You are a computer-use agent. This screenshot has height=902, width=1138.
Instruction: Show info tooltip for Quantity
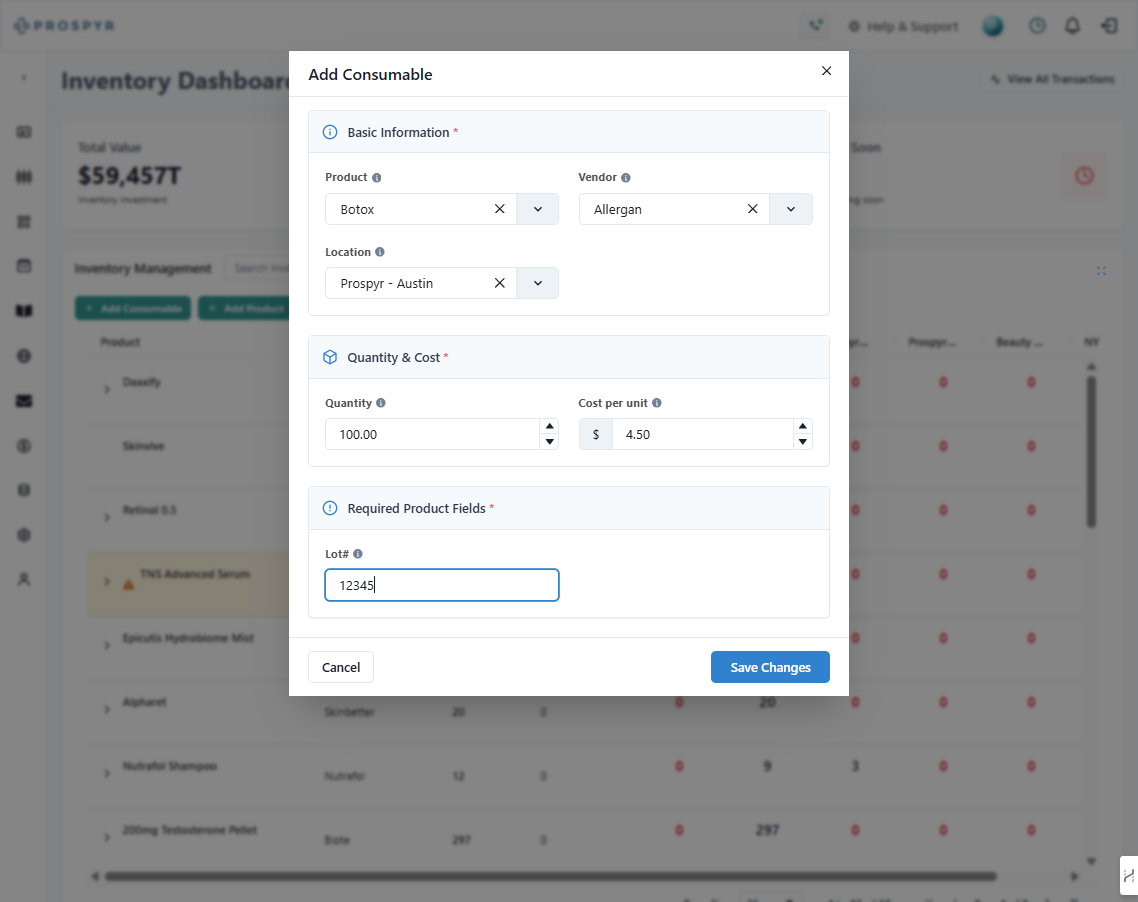pos(381,403)
